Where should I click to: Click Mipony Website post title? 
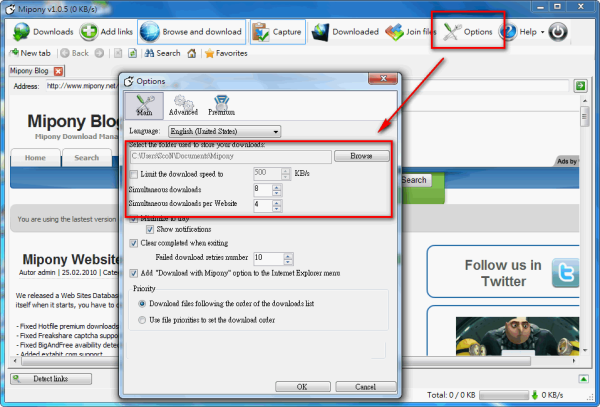coord(71,260)
